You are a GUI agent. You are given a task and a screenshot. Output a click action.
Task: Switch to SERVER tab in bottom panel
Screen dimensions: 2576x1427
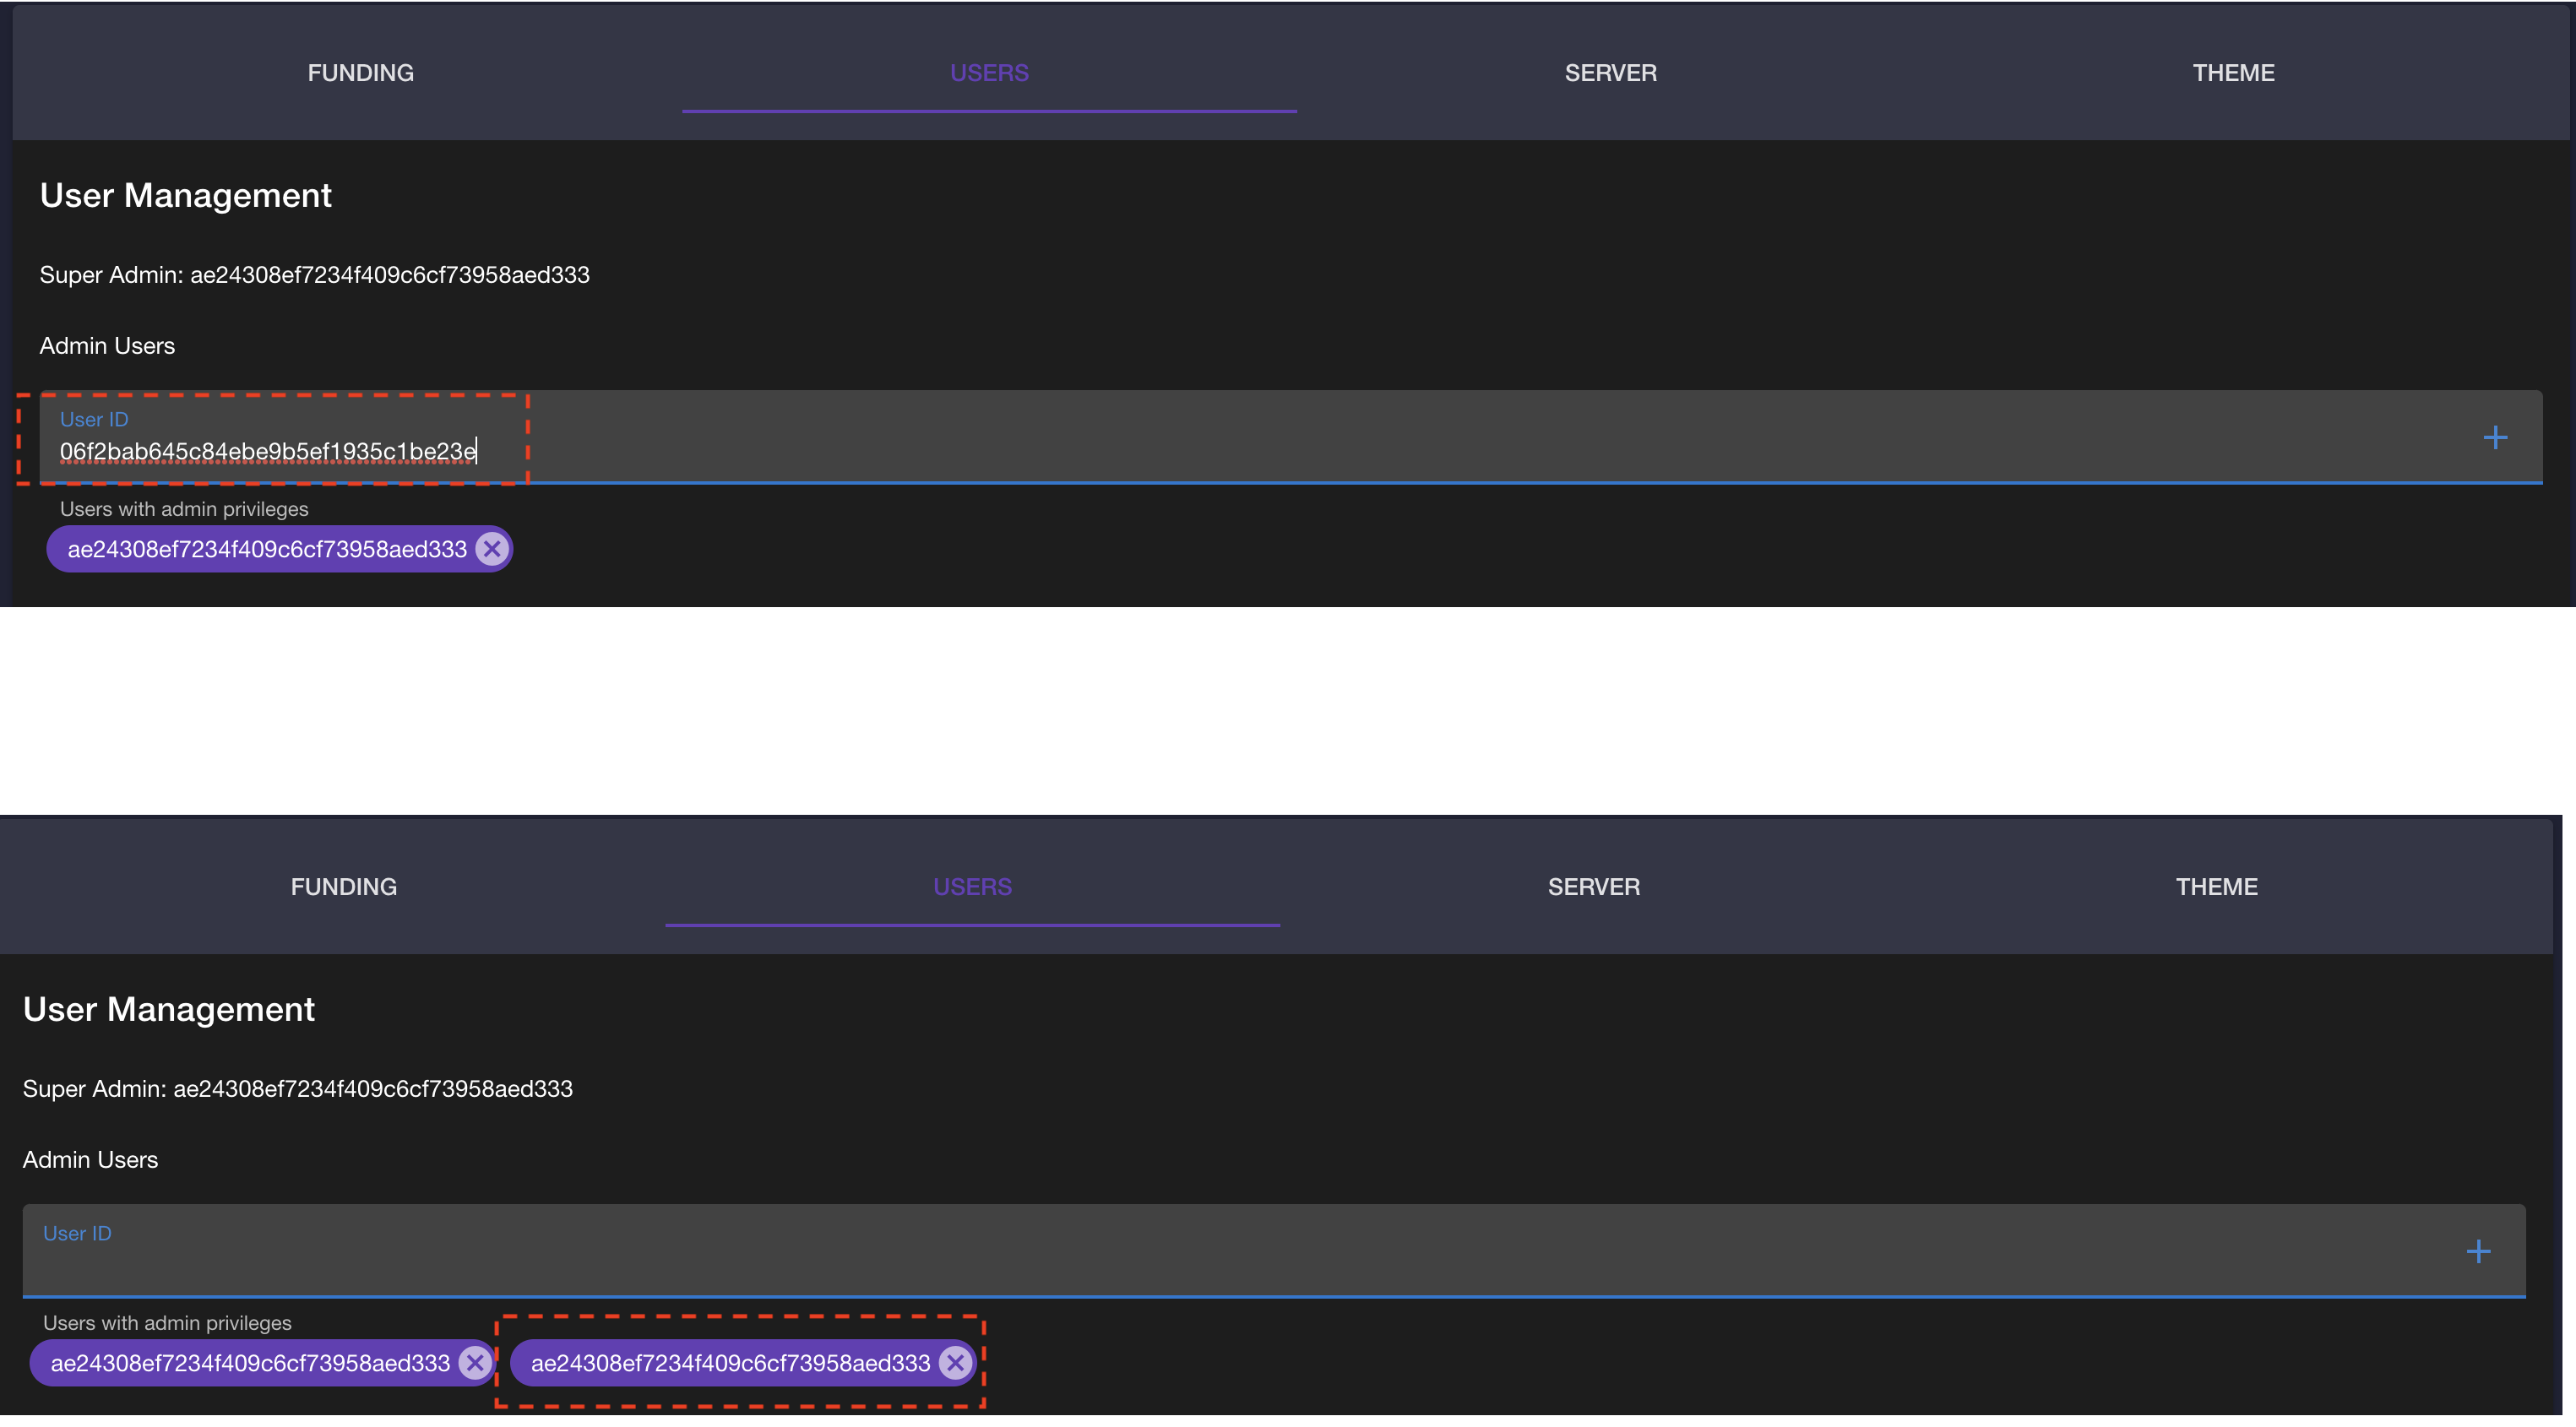tap(1593, 887)
